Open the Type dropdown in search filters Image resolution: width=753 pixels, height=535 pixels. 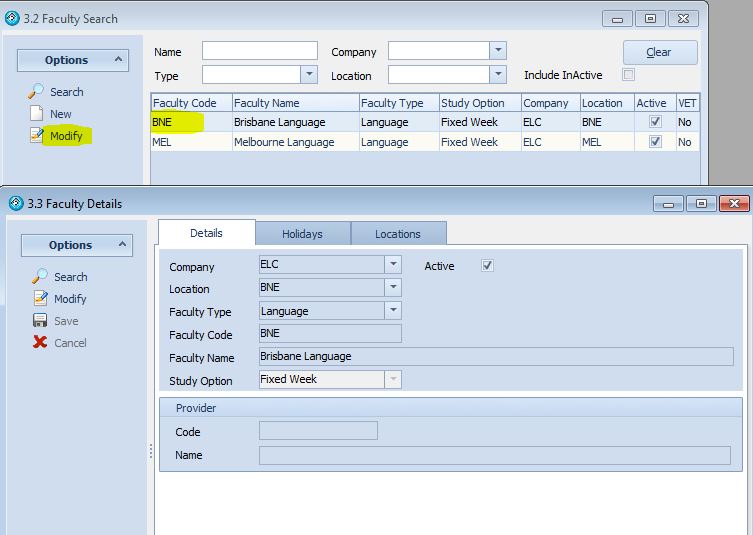[309, 75]
